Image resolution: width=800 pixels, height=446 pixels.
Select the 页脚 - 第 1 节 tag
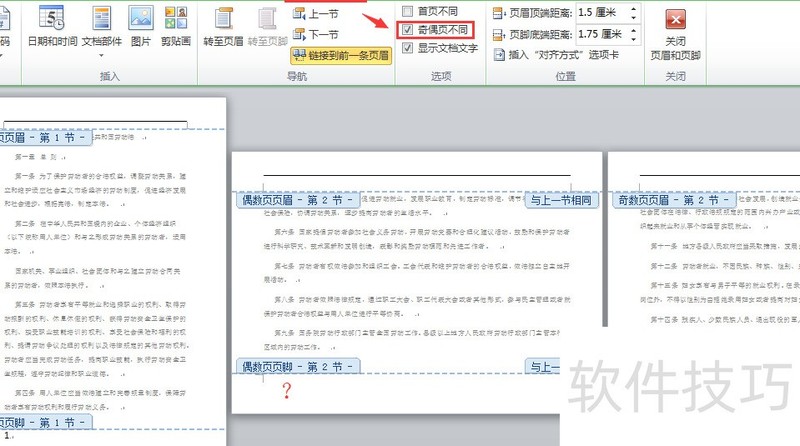click(45, 423)
